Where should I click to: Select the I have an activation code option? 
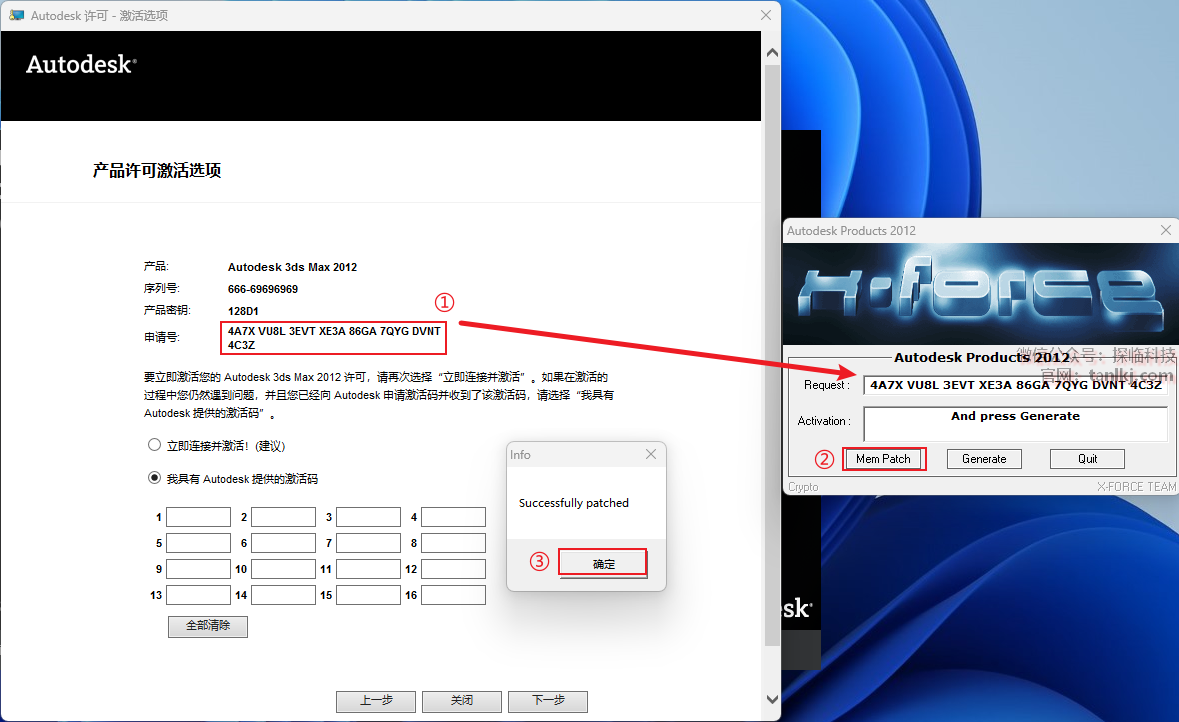(154, 478)
